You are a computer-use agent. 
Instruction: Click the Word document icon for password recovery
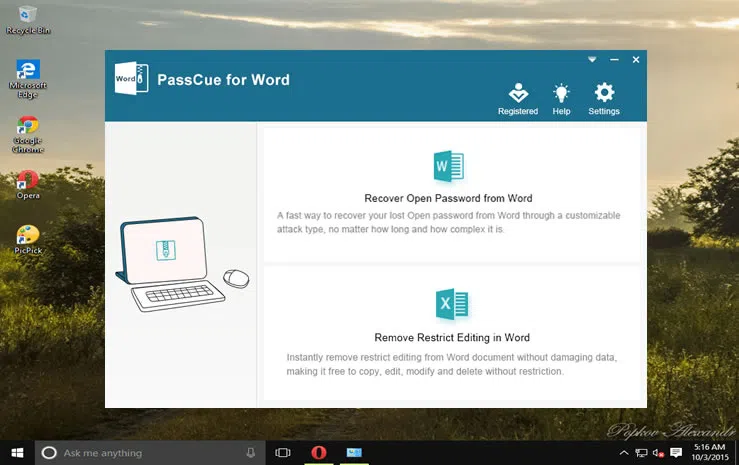pos(449,166)
